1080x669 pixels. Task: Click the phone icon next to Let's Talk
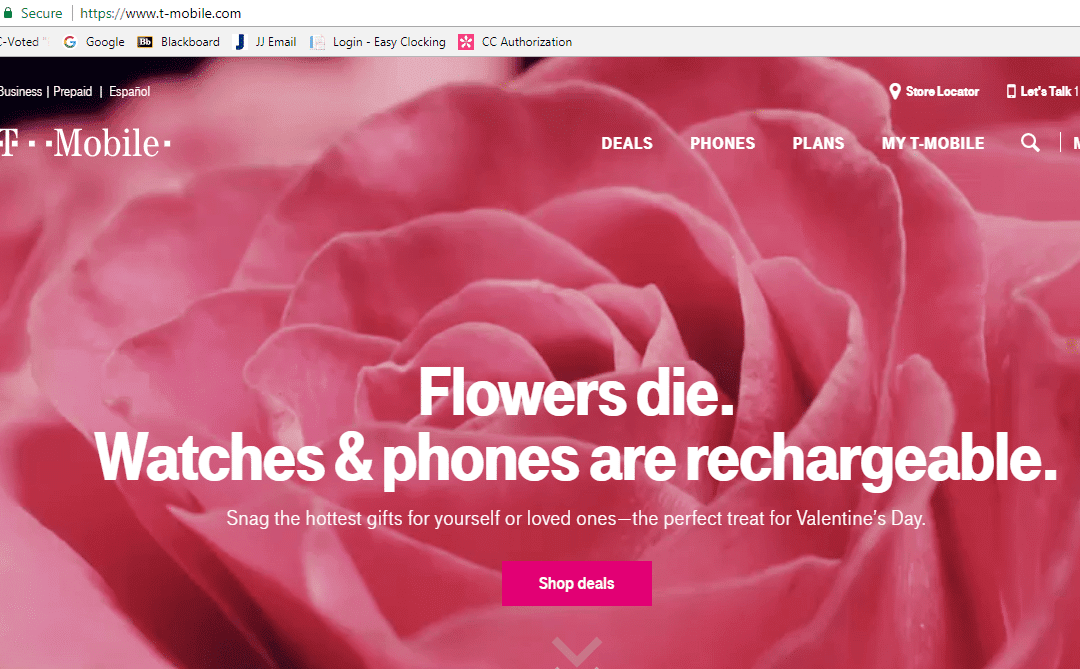[1012, 91]
